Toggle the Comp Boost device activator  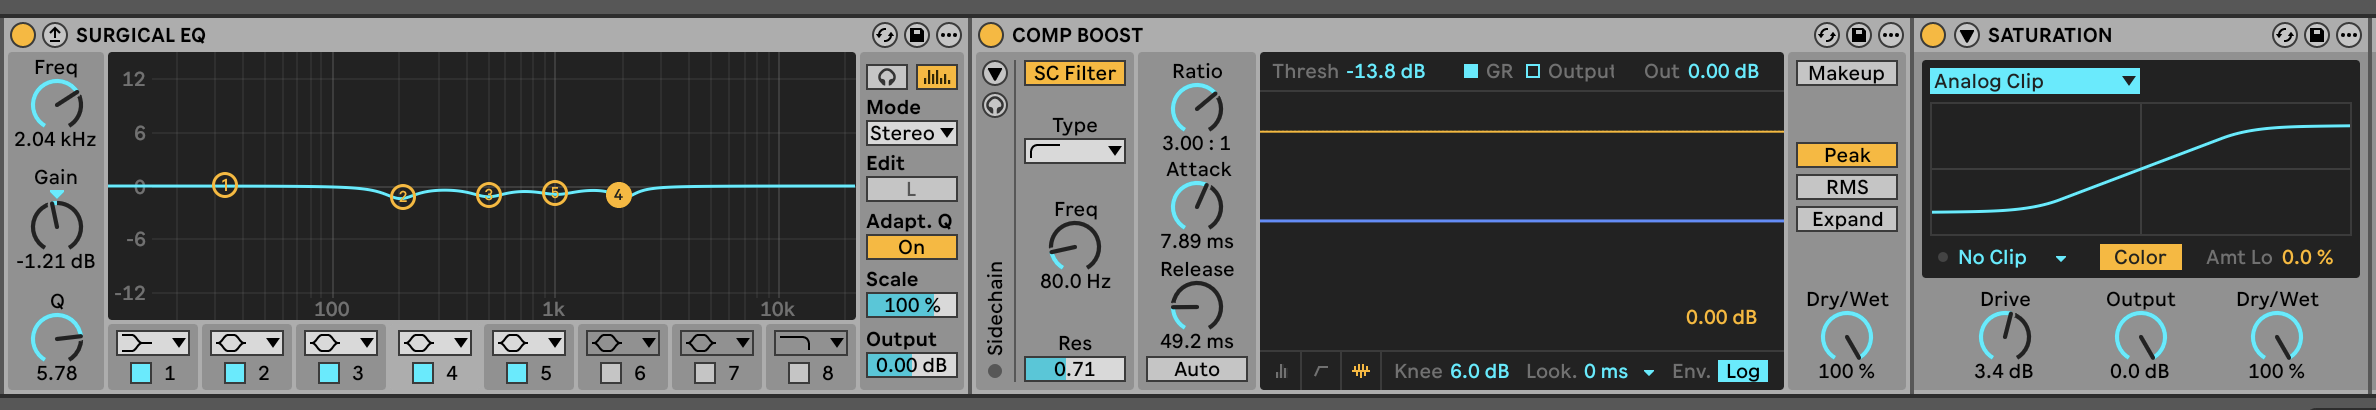tap(991, 35)
